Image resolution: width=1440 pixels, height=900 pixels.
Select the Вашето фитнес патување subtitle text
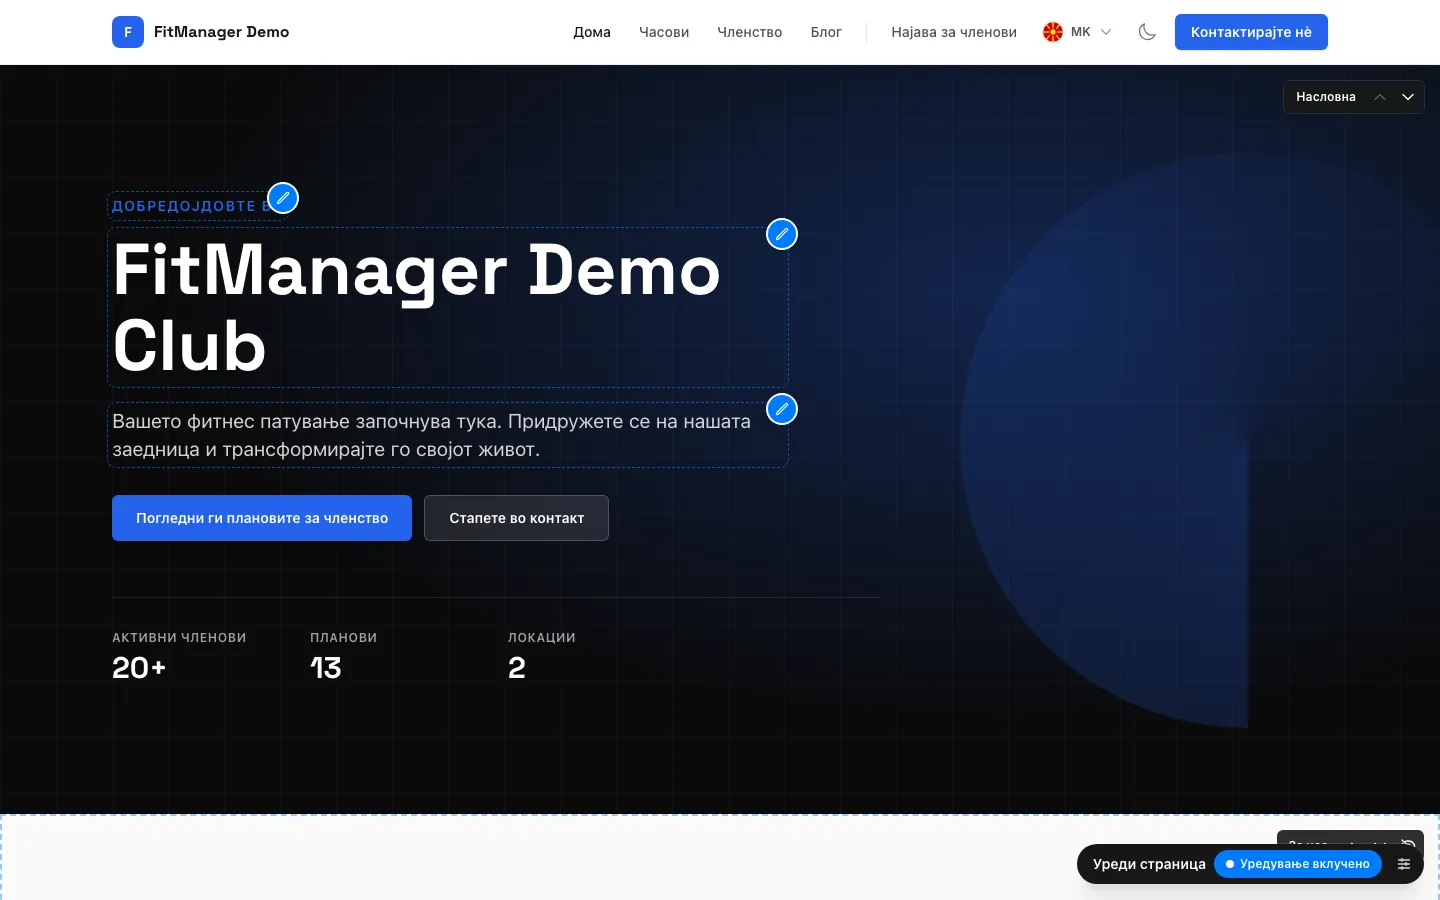(431, 435)
